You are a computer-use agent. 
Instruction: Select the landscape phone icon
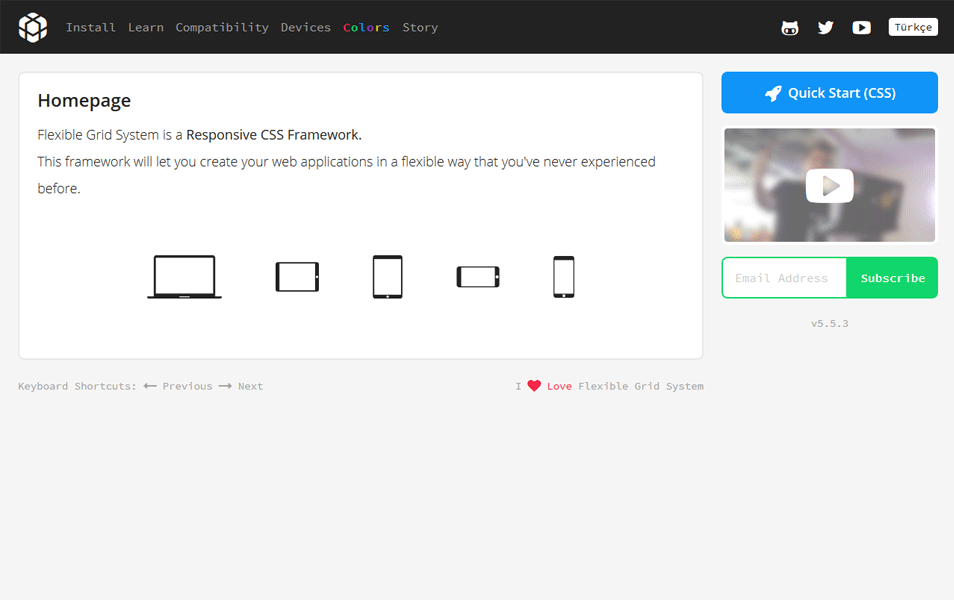coord(478,275)
